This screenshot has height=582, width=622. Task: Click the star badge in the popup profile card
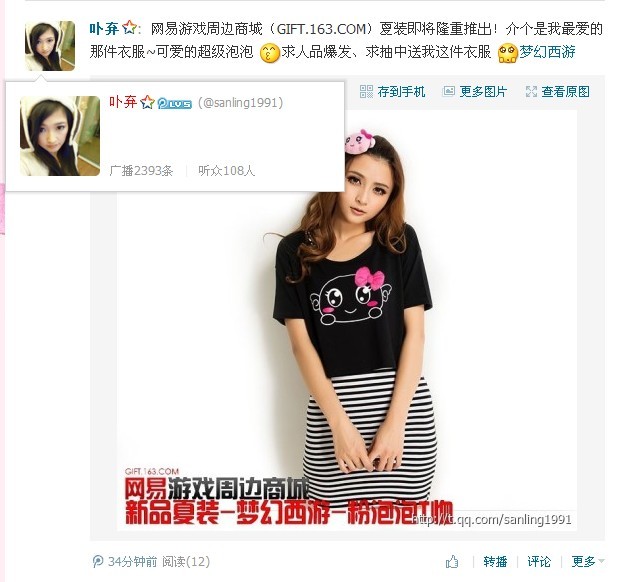pos(147,102)
